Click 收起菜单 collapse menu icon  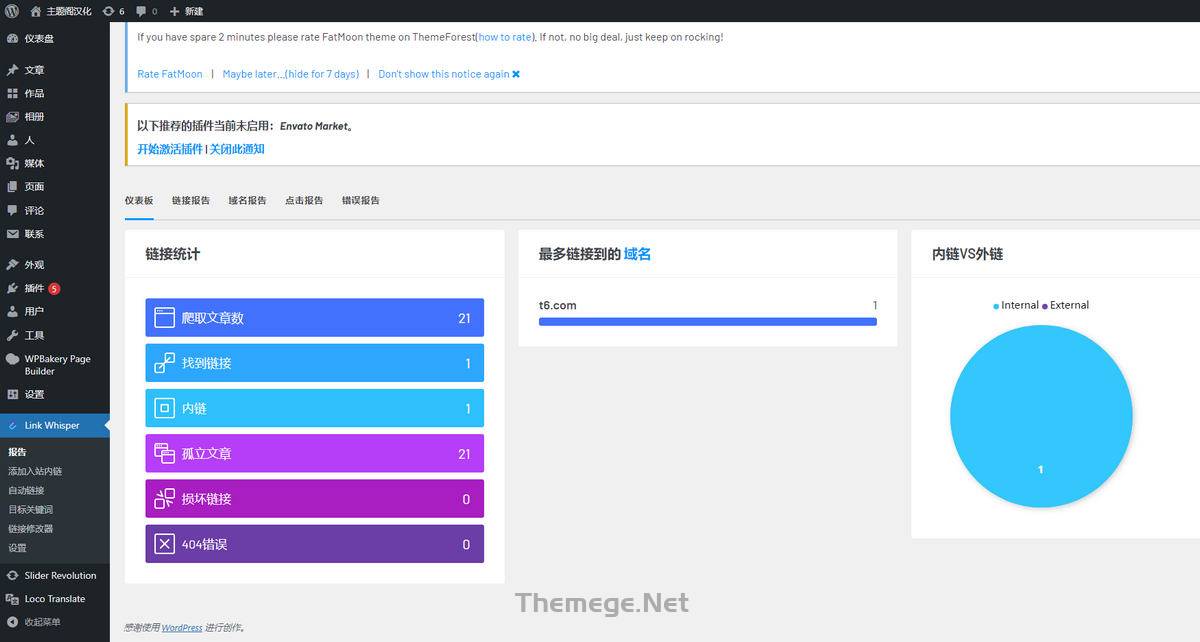click(12, 622)
